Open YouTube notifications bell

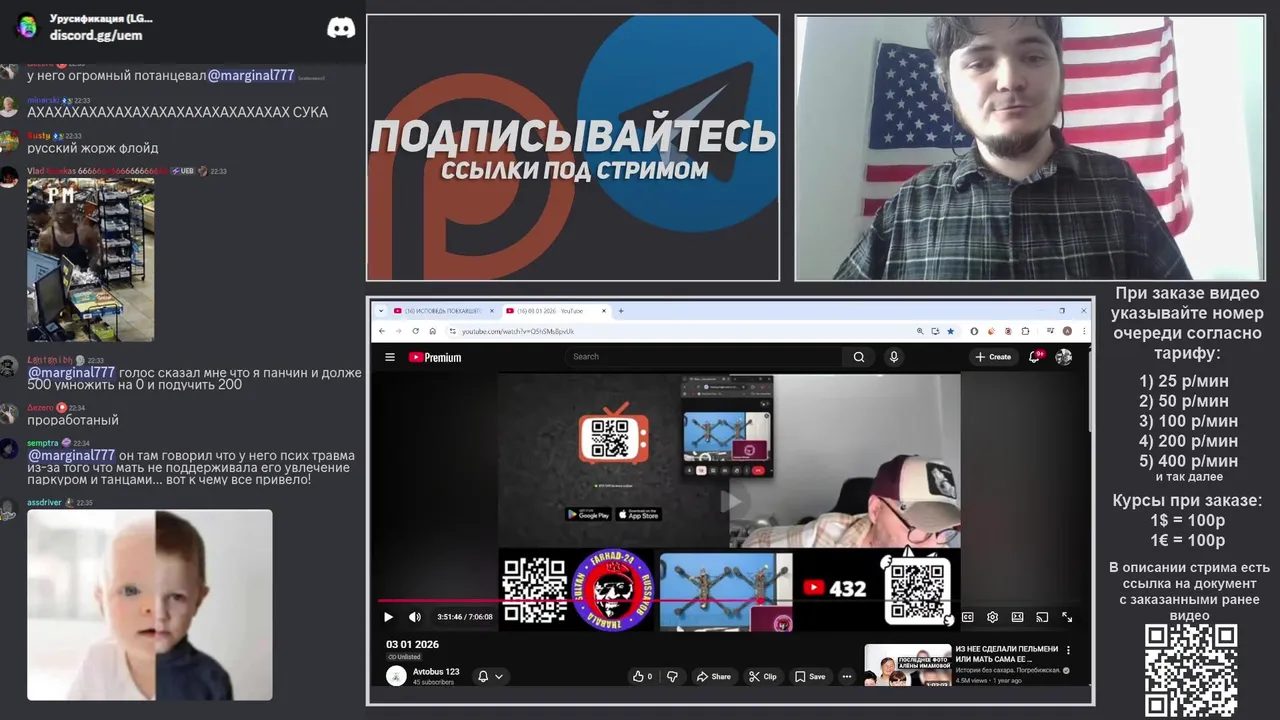coord(1035,357)
